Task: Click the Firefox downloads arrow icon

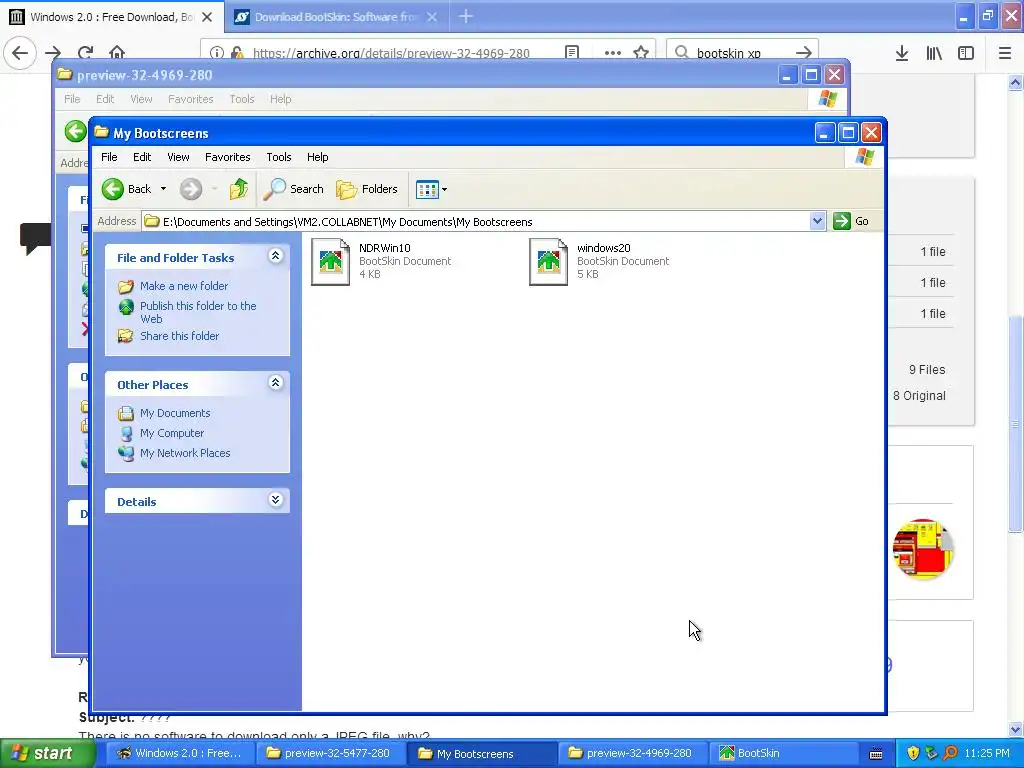Action: pyautogui.click(x=901, y=53)
